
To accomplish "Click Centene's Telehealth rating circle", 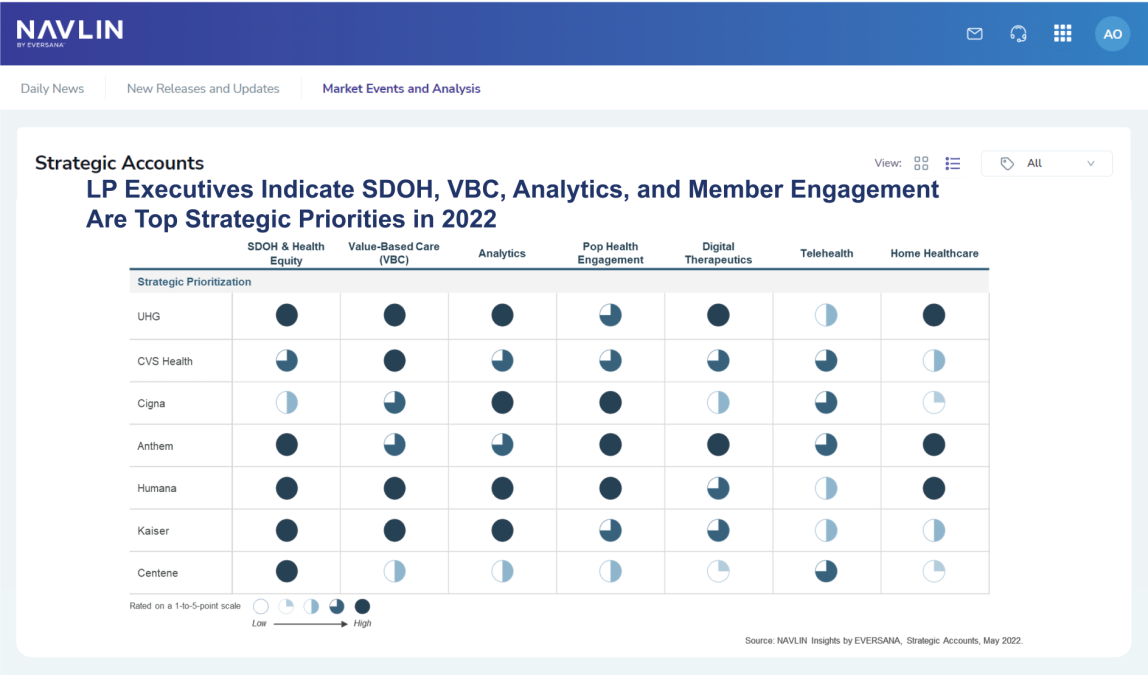I will pyautogui.click(x=826, y=571).
